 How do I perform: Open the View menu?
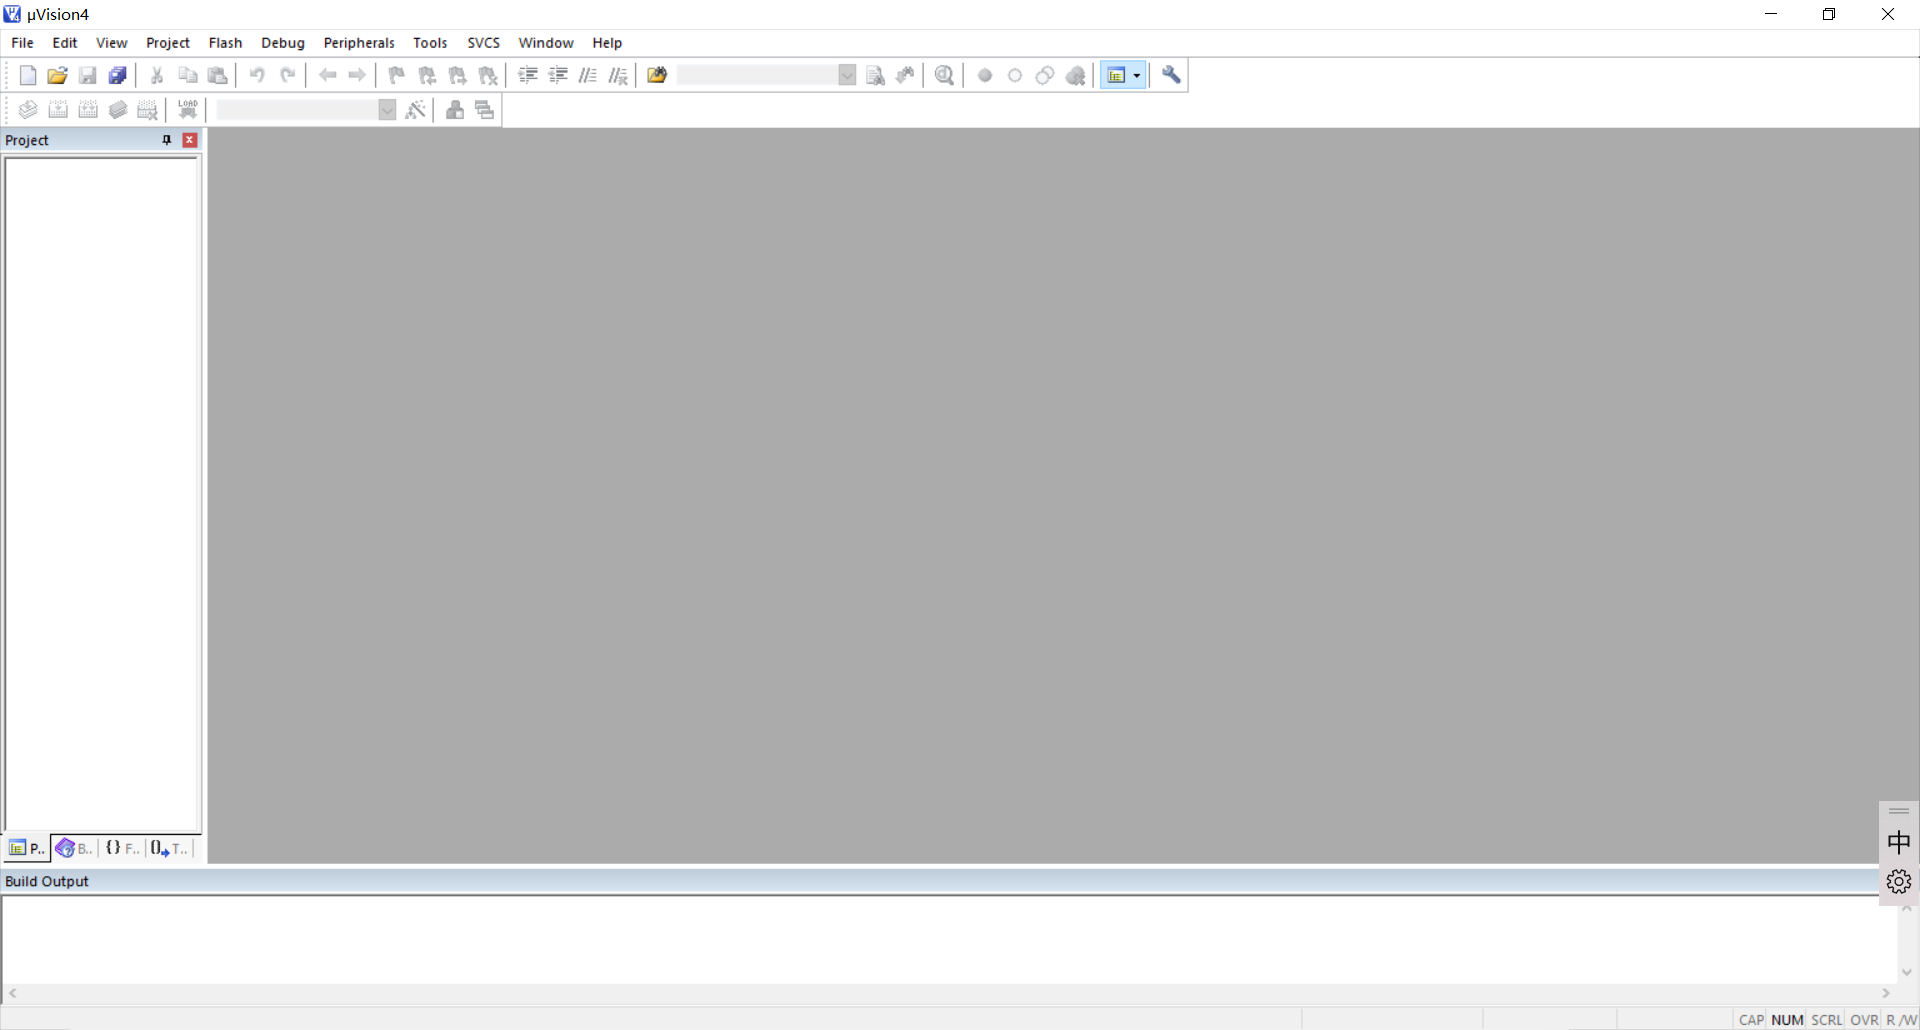coord(111,43)
